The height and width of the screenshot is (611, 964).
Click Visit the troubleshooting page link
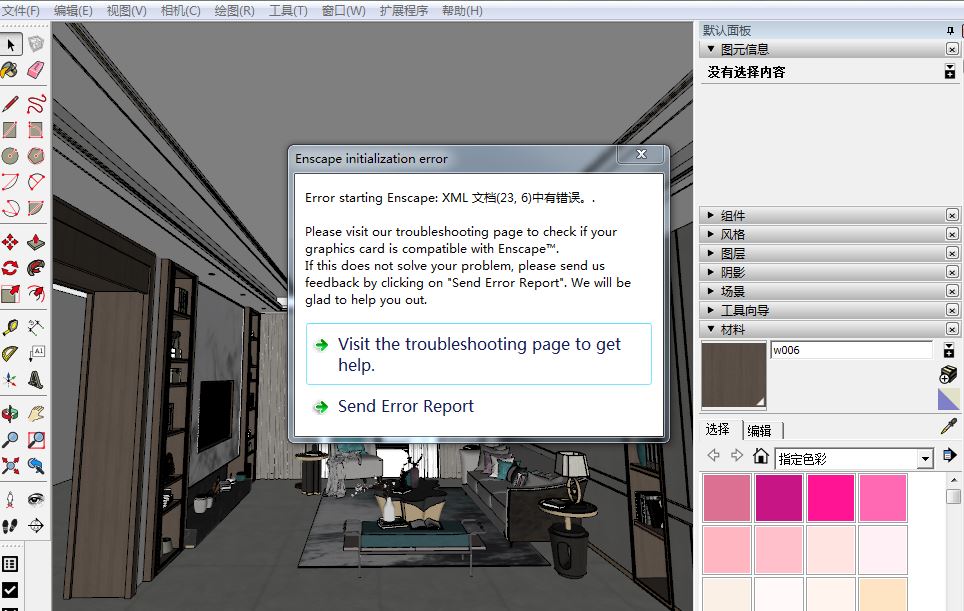(479, 354)
